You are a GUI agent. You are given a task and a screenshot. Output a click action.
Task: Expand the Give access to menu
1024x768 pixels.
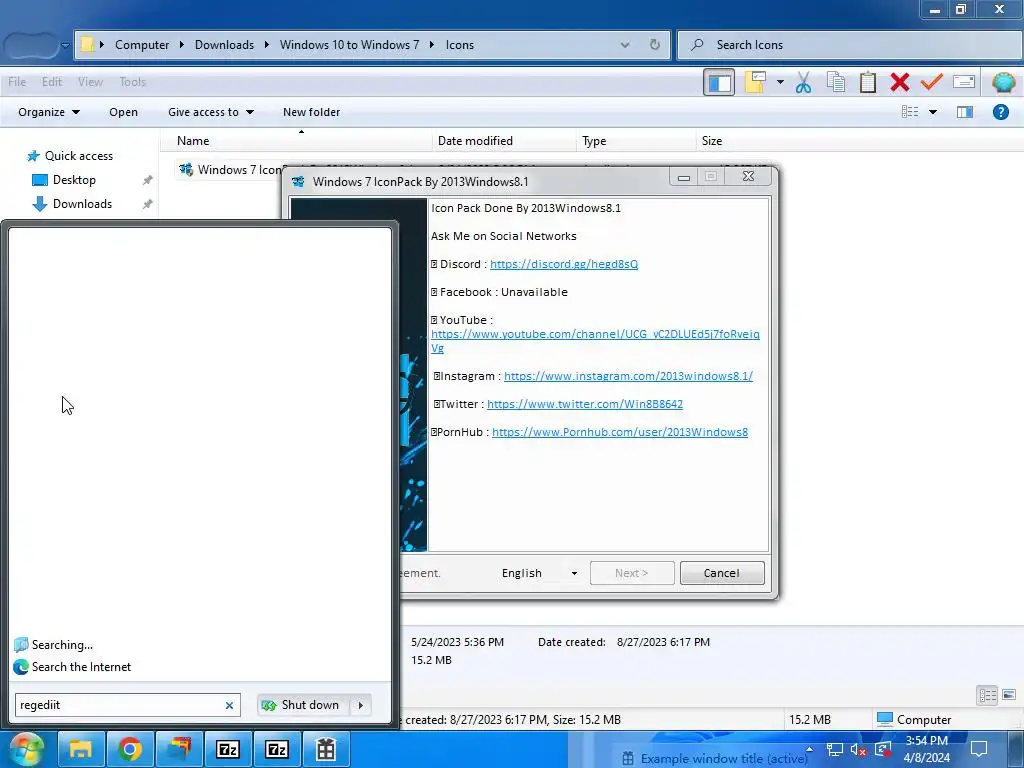tap(210, 112)
